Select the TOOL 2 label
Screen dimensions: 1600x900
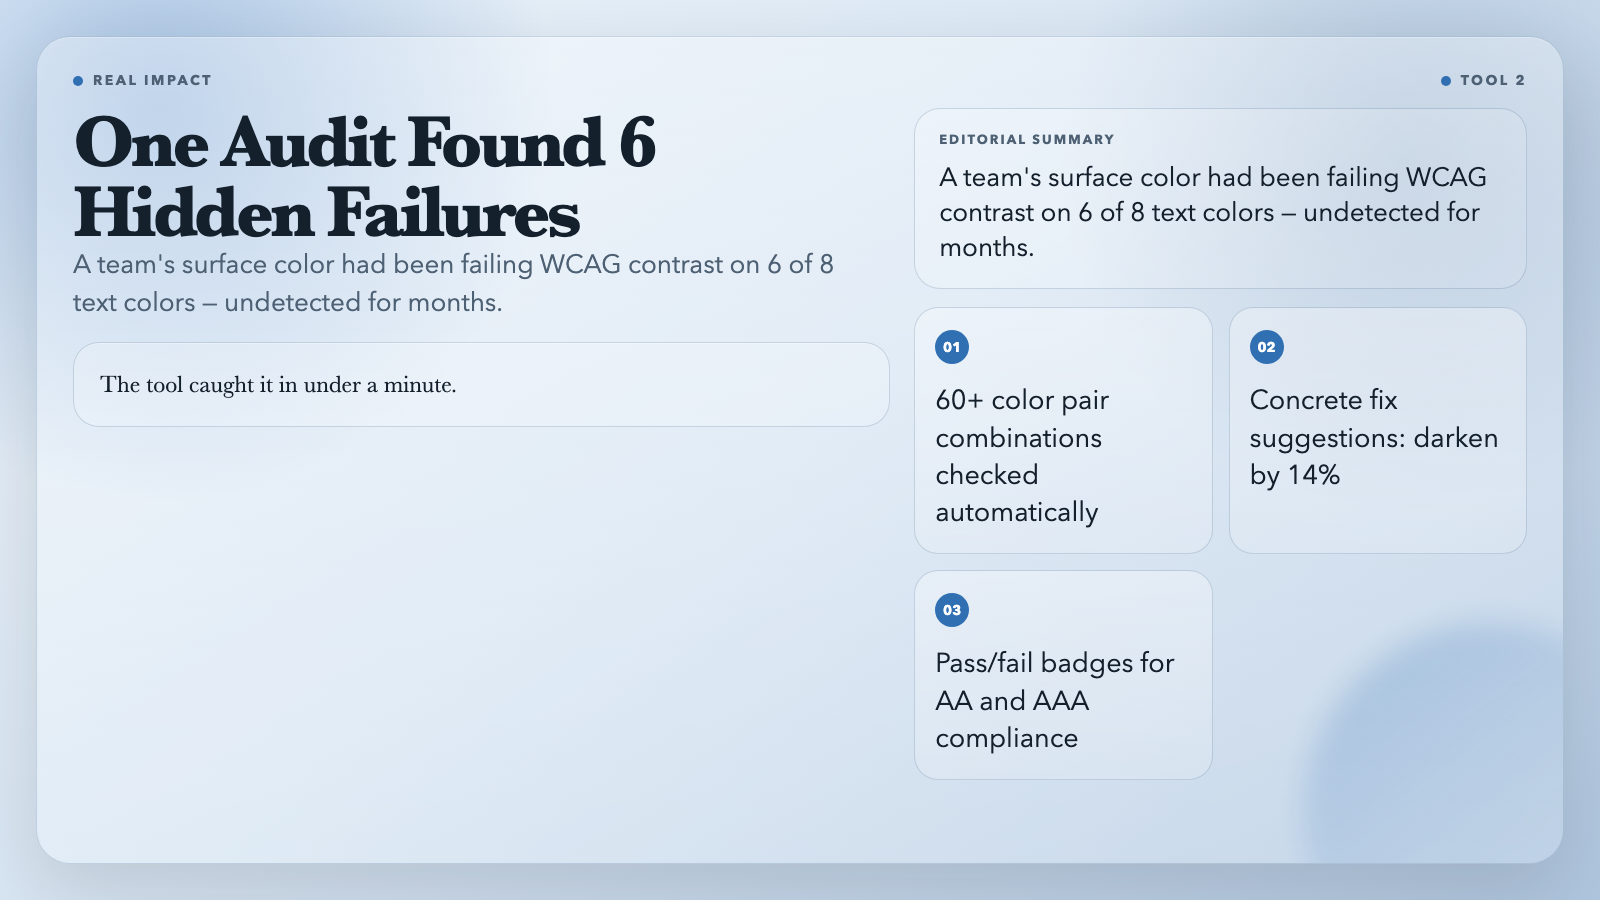(1492, 80)
